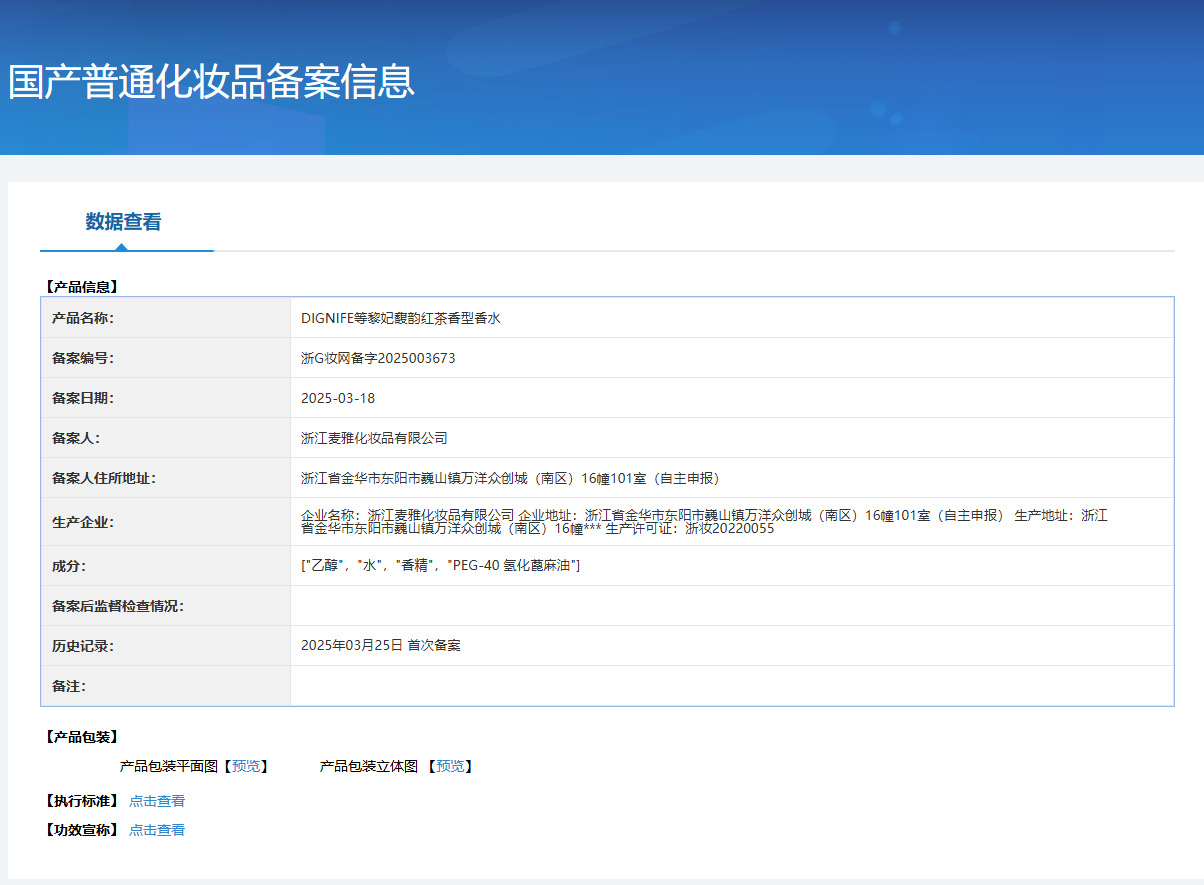Select the ingredients list starting with "乙醇"

(x=440, y=566)
